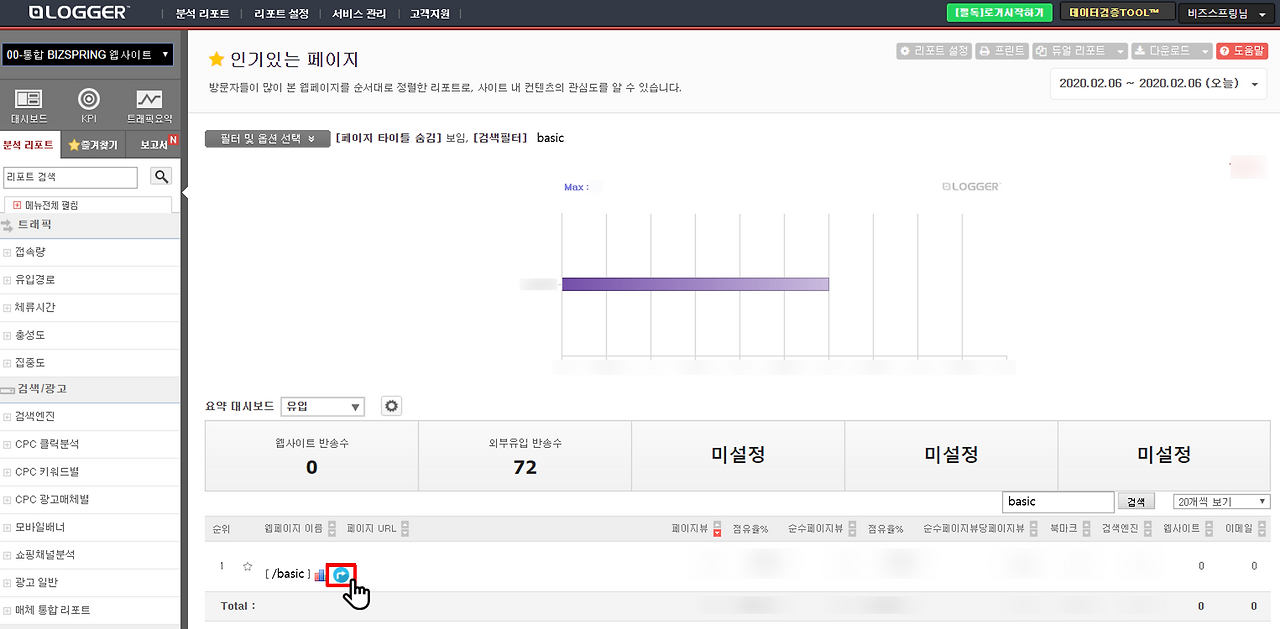The image size is (1280, 629).
Task: Sort by 이메일 column arrows
Action: pos(1260,529)
